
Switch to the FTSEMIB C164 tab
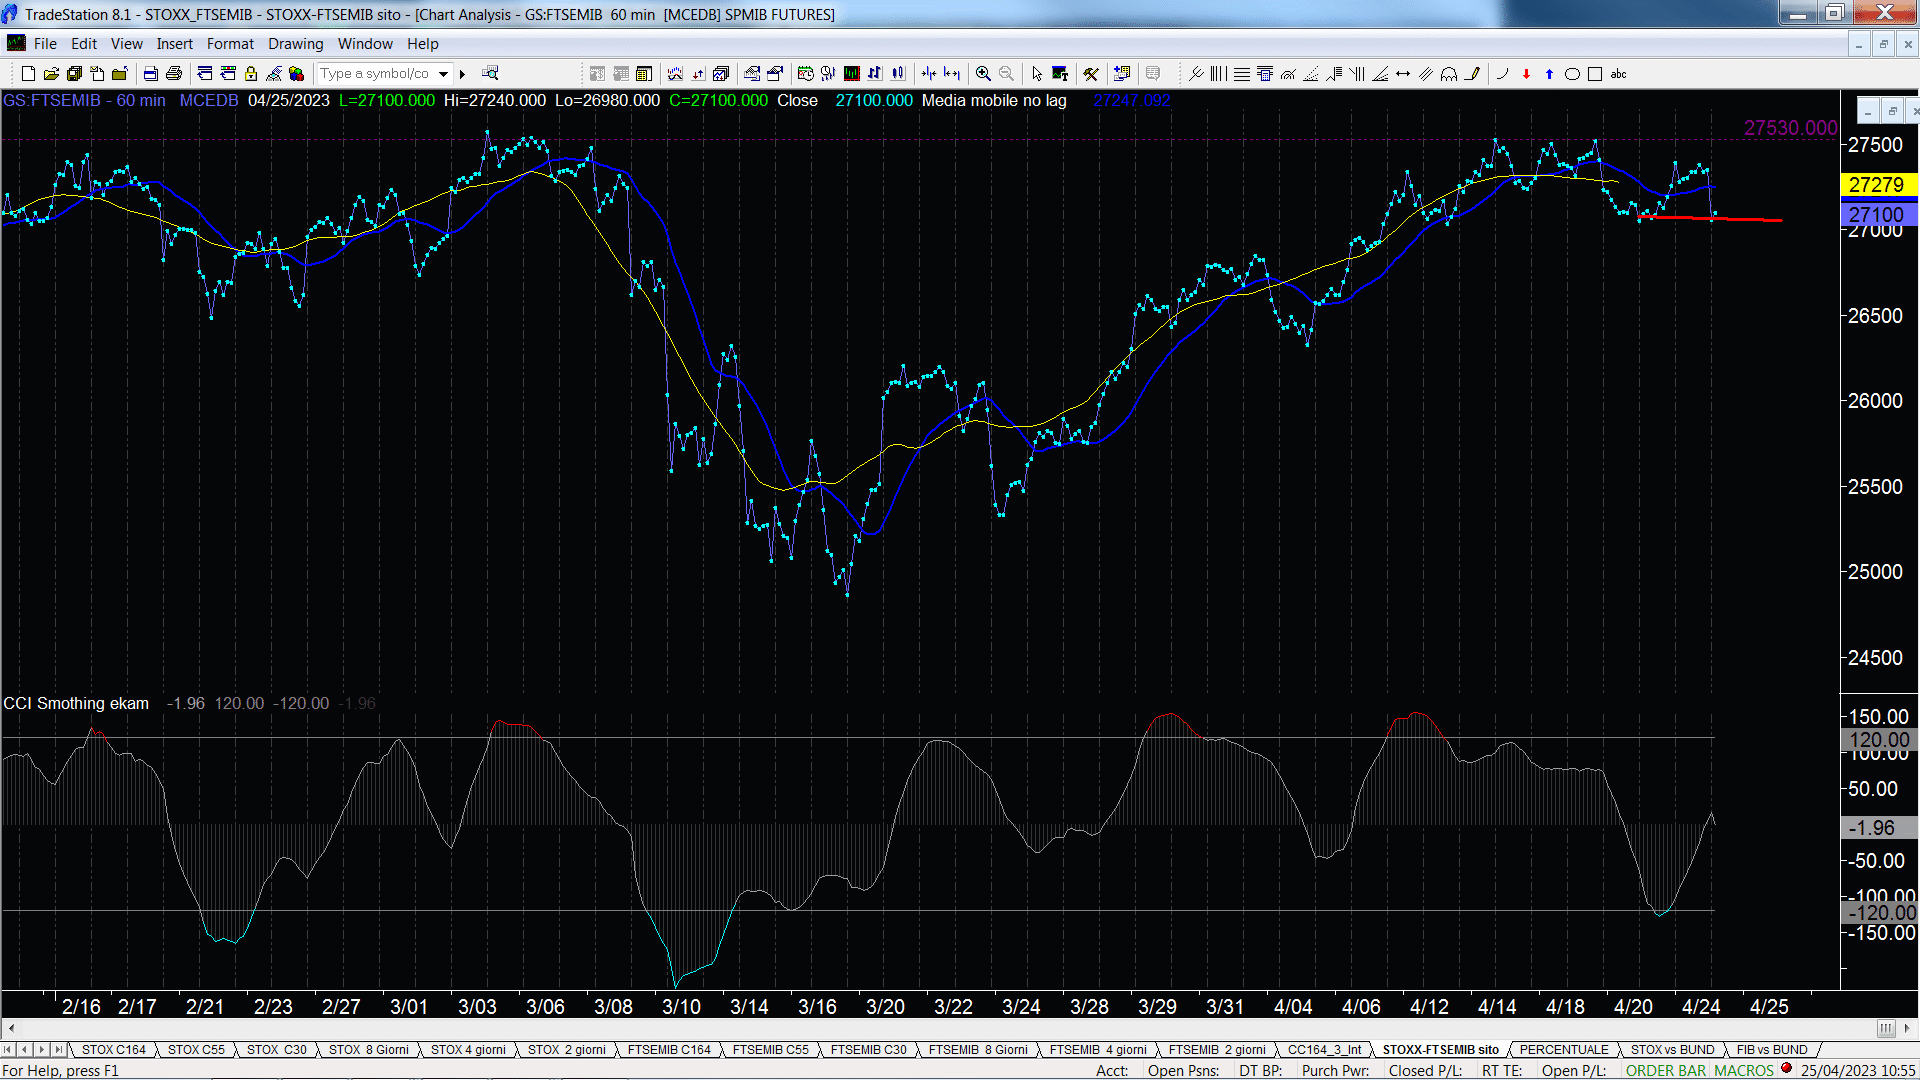(x=669, y=1049)
